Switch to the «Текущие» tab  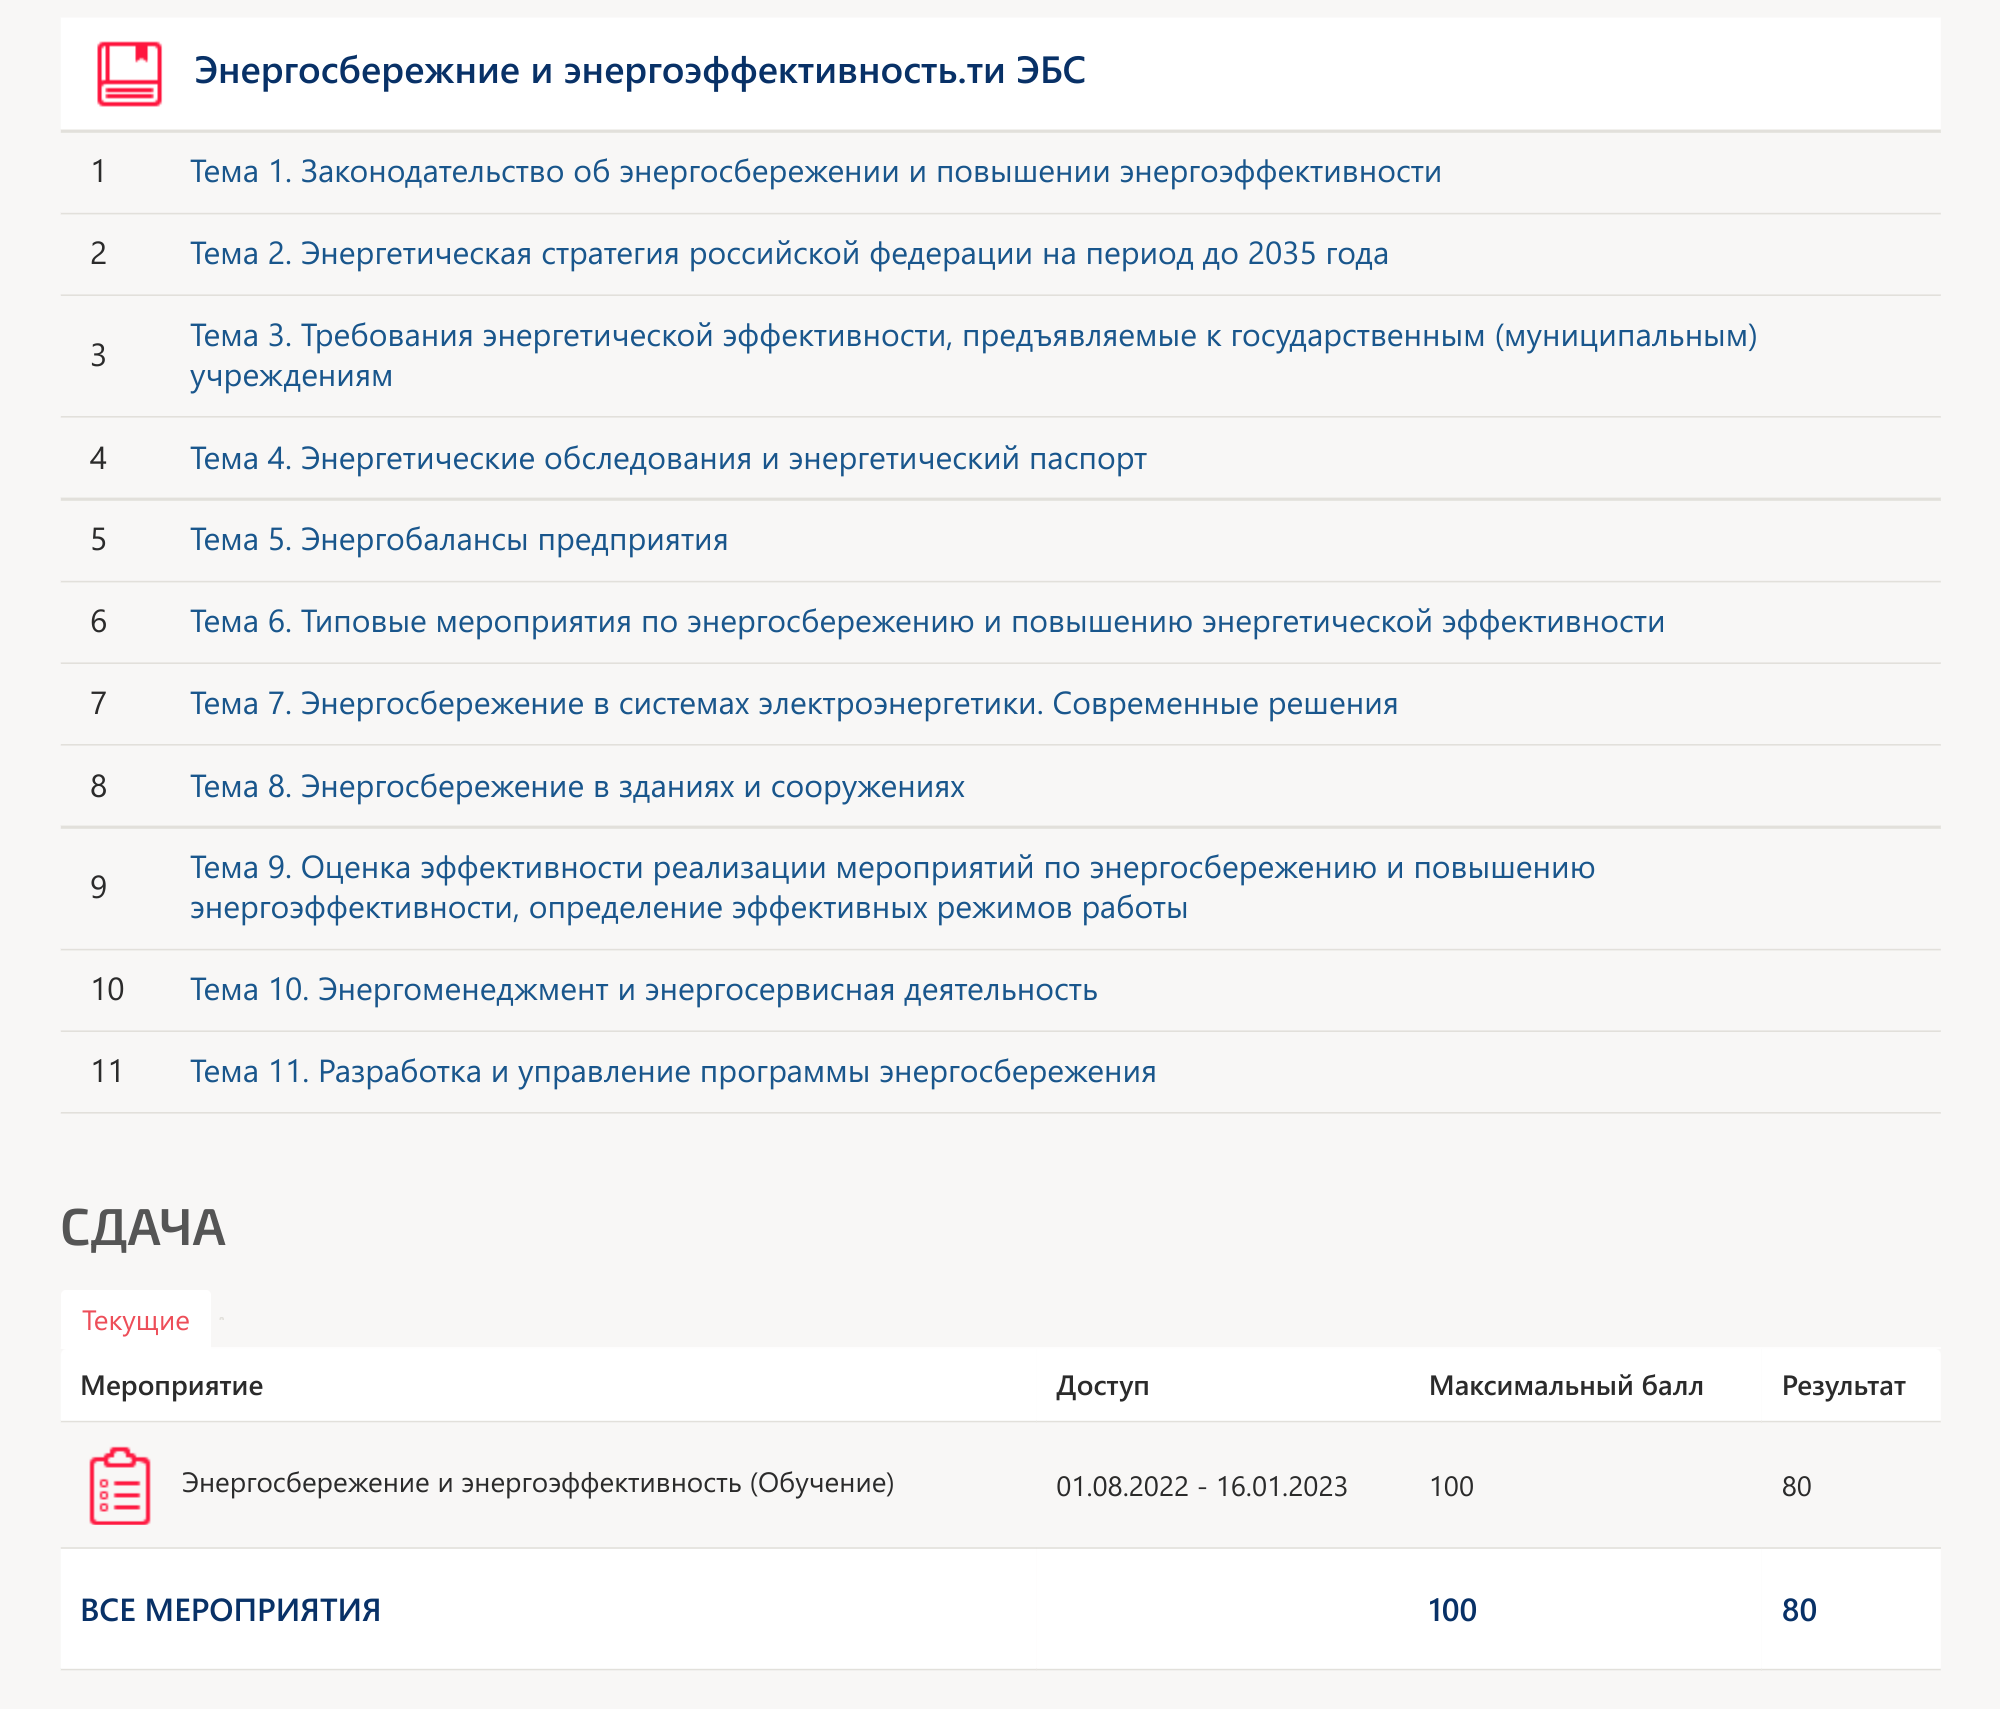click(137, 1320)
